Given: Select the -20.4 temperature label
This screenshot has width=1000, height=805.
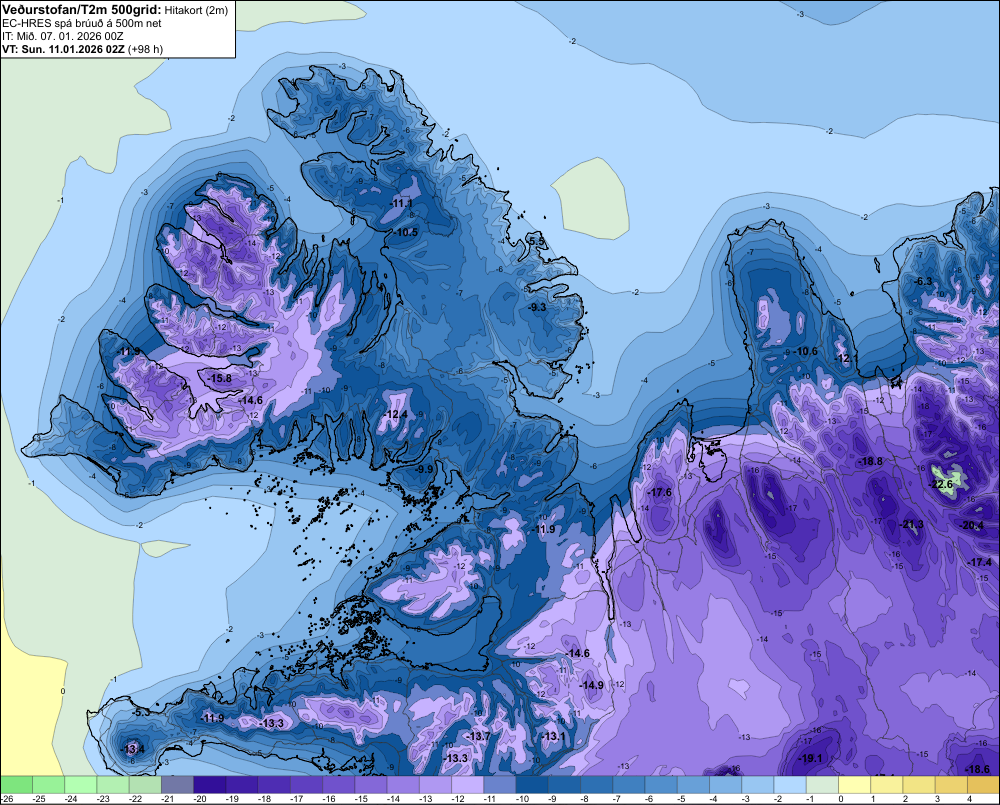Looking at the screenshot, I should tap(971, 525).
